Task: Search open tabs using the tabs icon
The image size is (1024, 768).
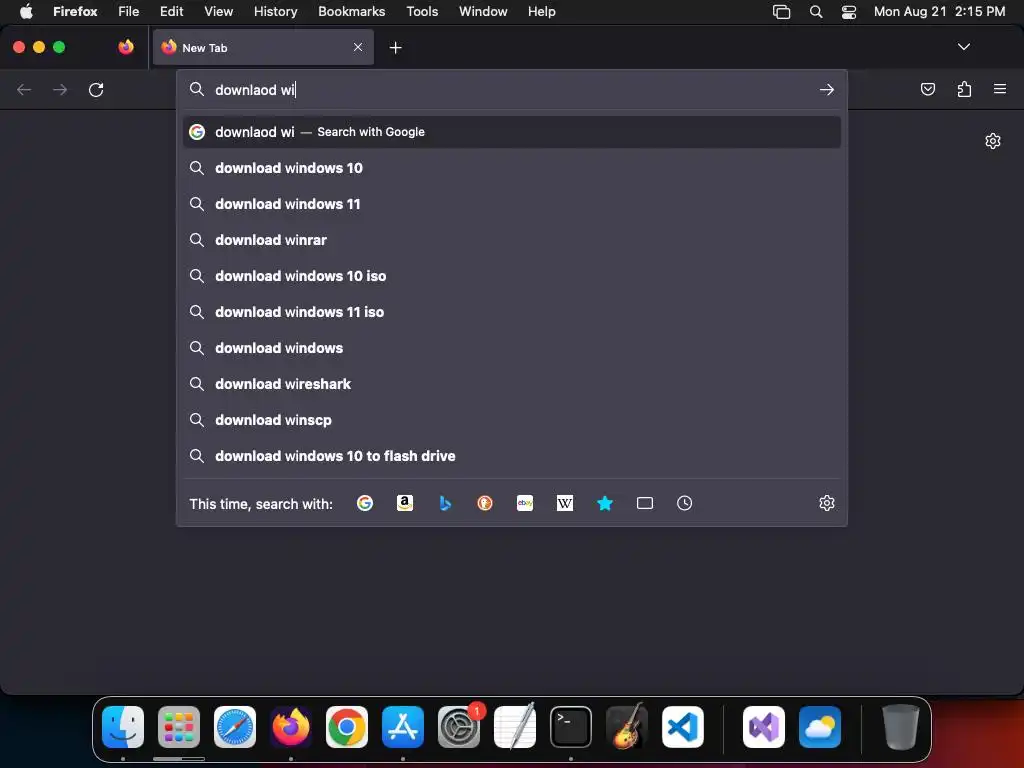Action: coord(645,503)
